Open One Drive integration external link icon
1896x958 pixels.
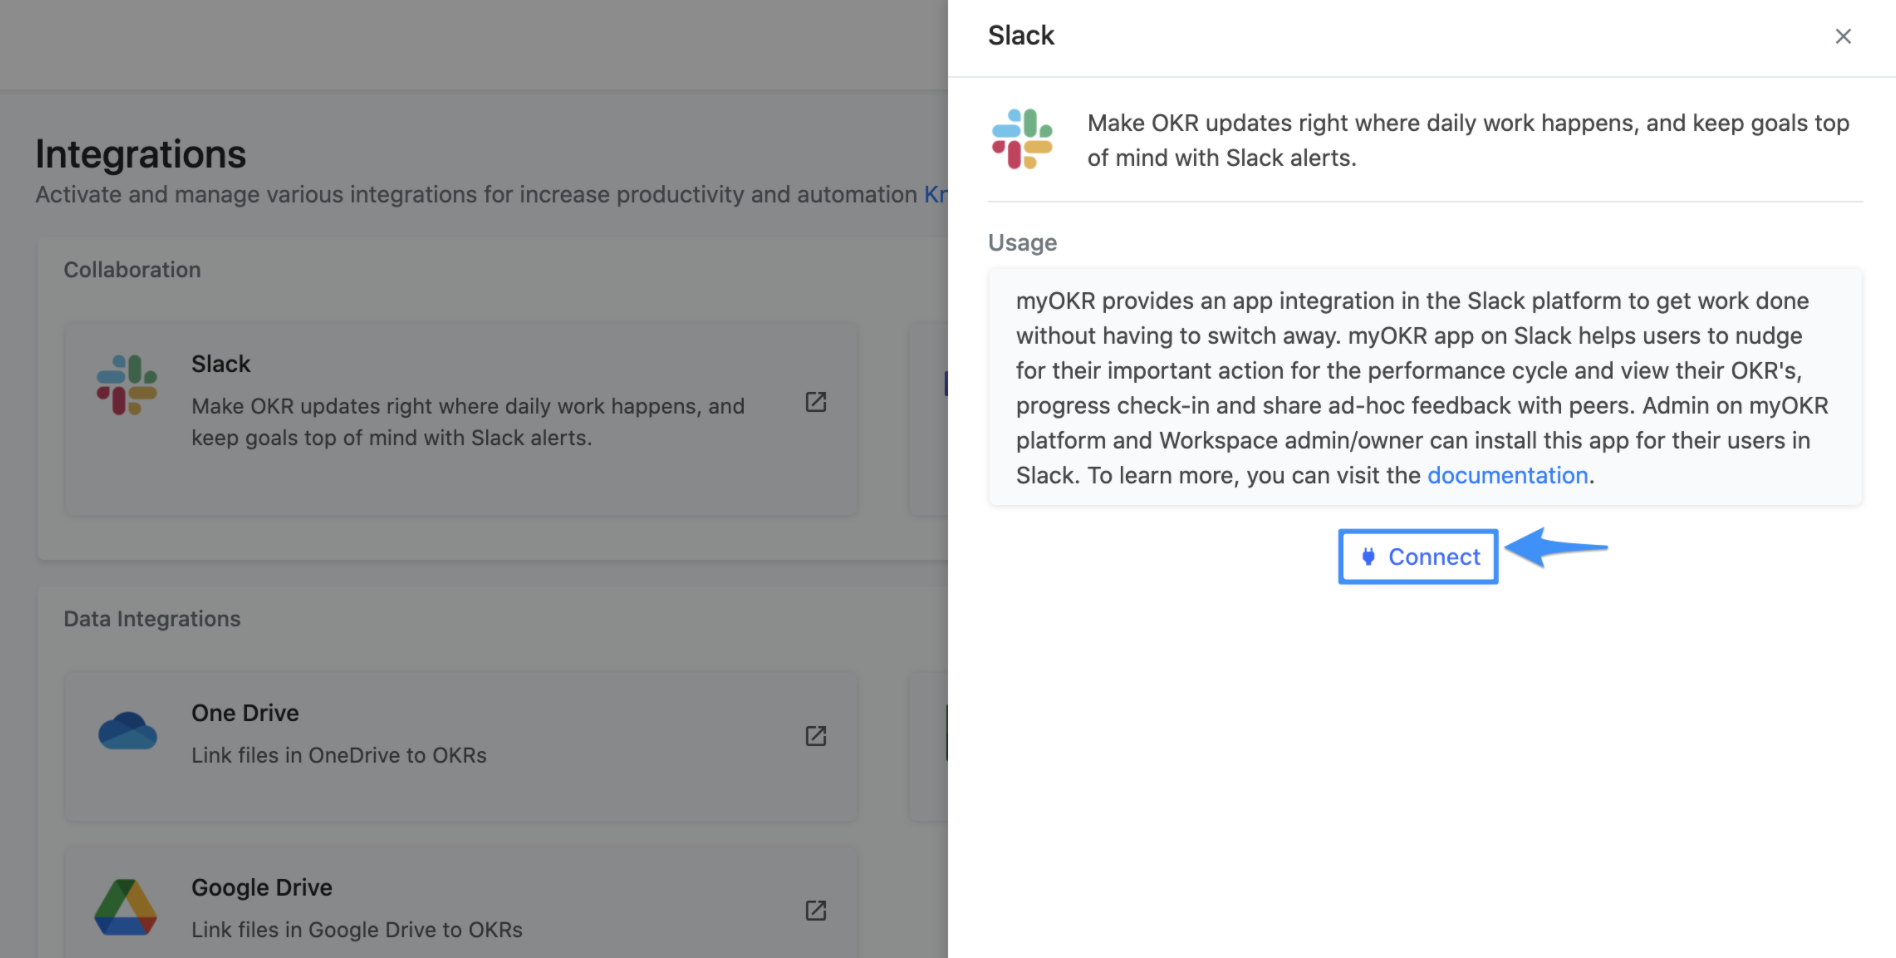(816, 736)
